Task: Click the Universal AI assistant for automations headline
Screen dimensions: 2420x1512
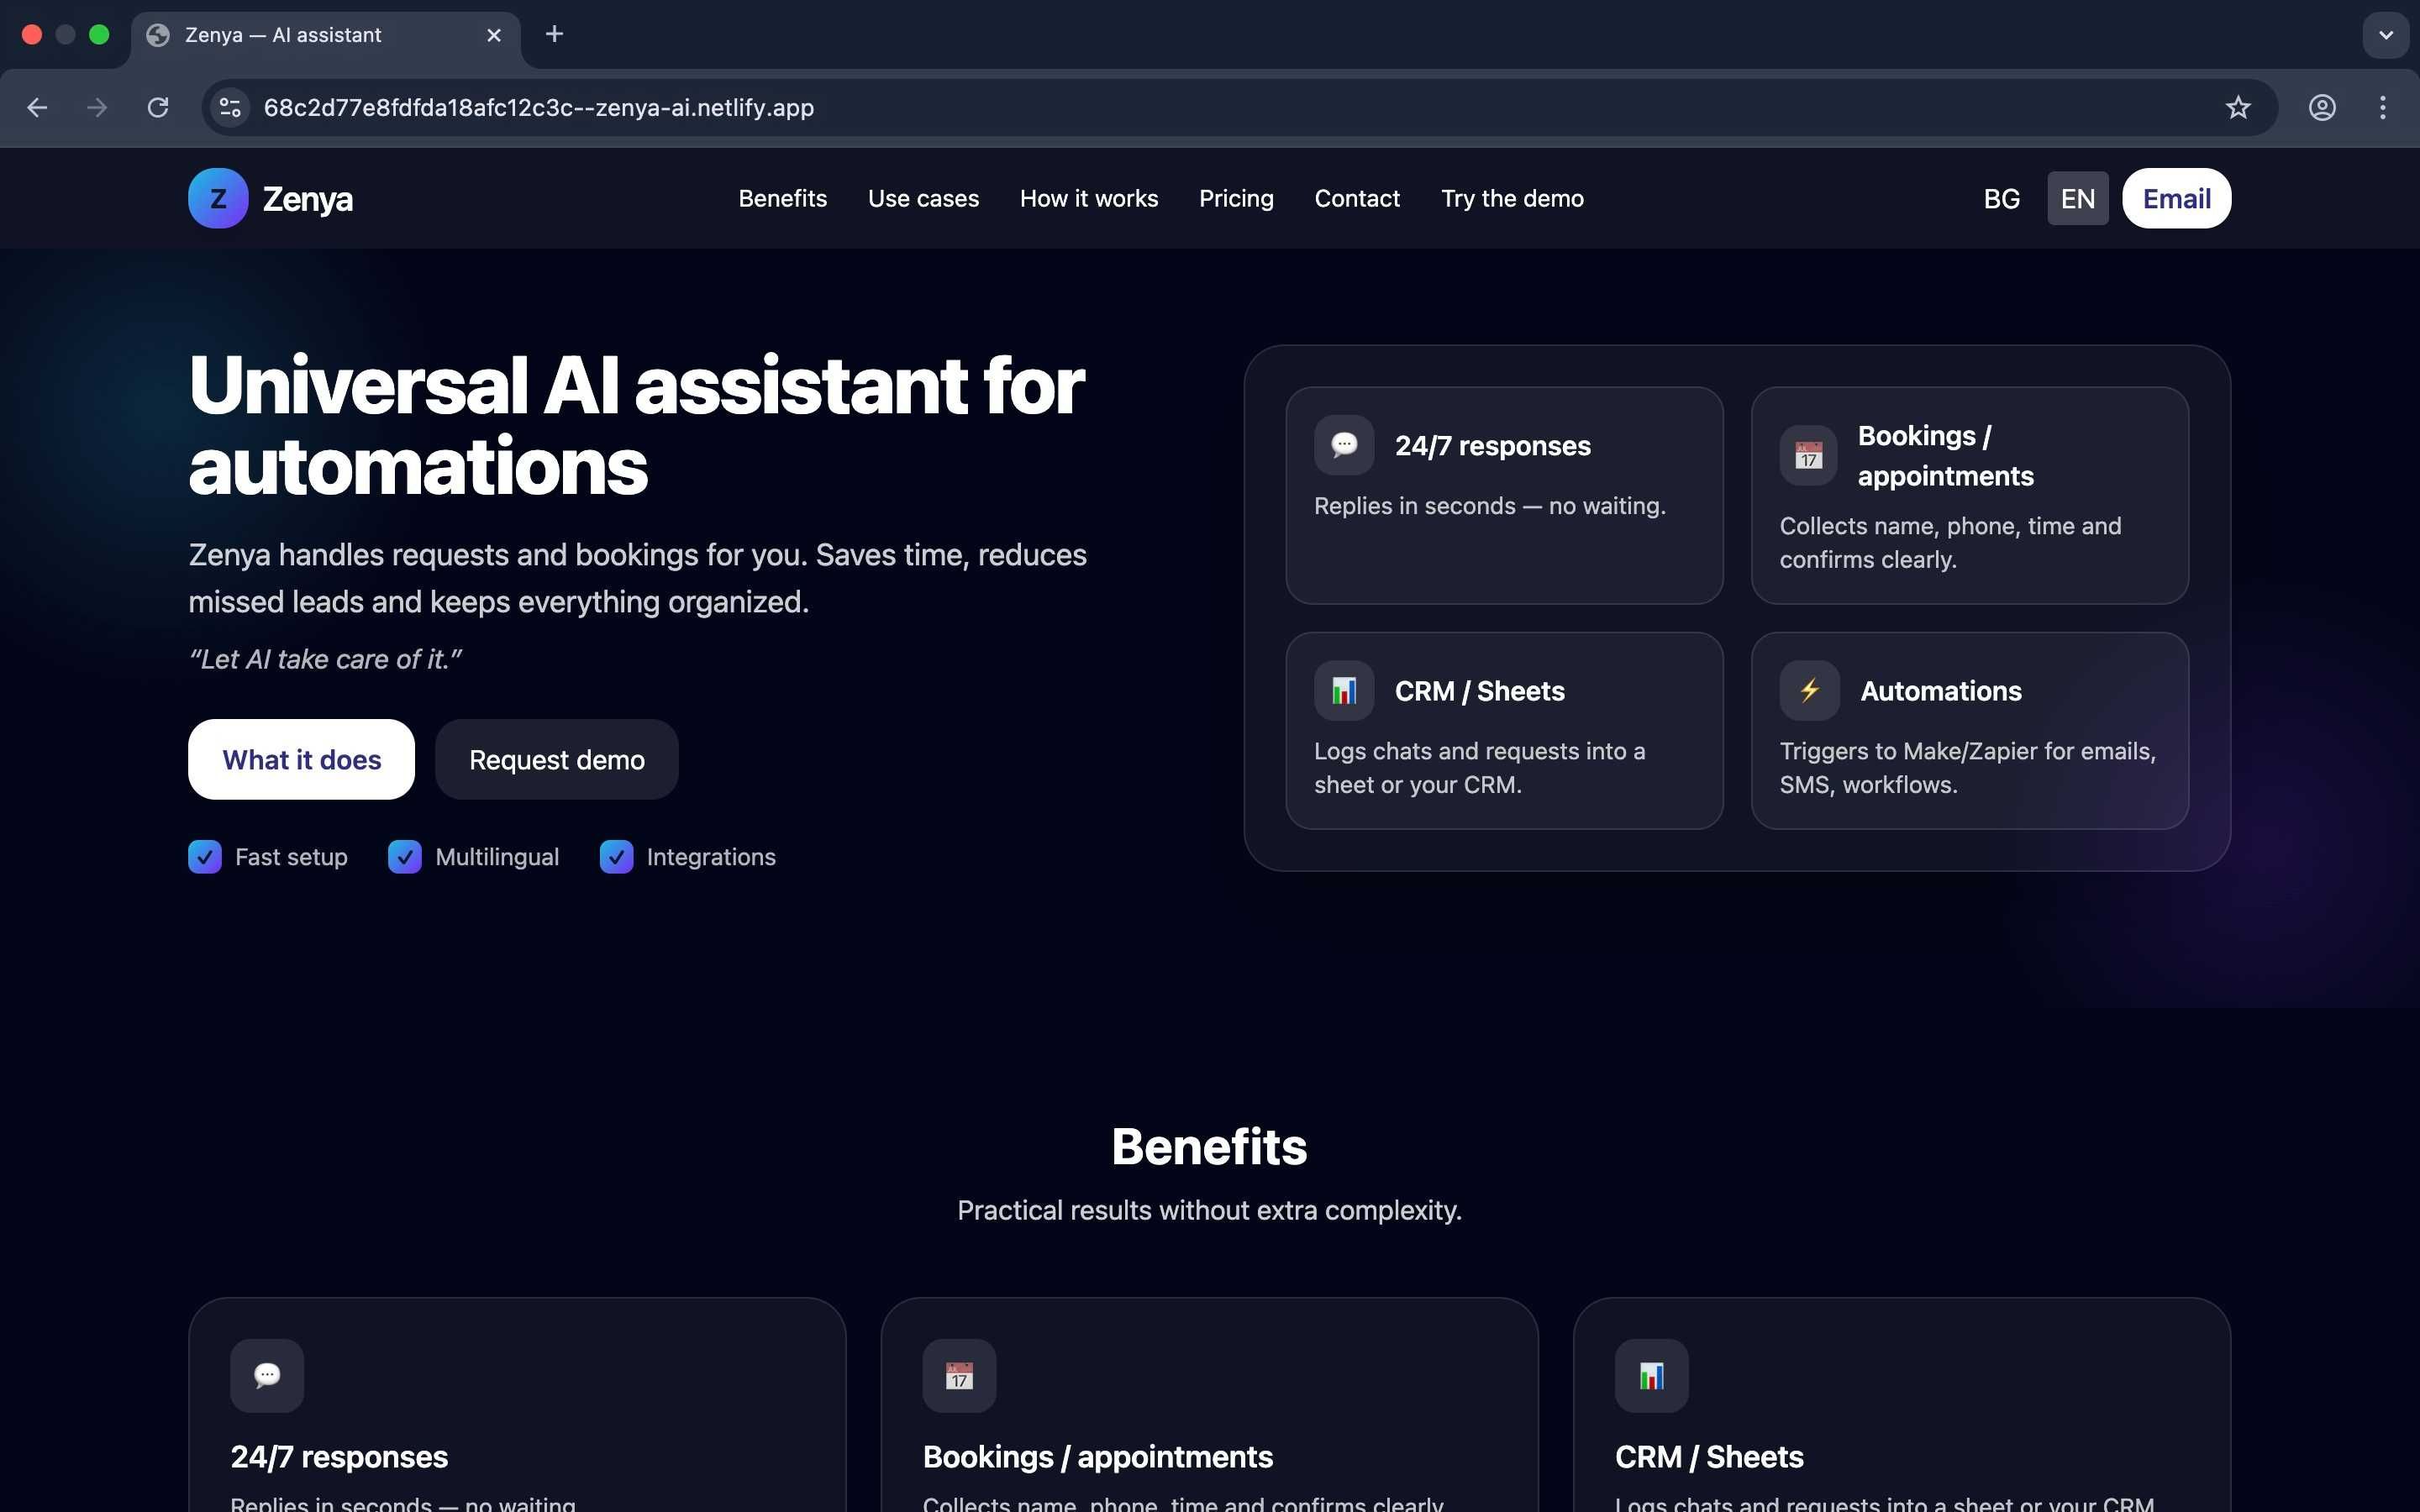Action: pos(636,425)
